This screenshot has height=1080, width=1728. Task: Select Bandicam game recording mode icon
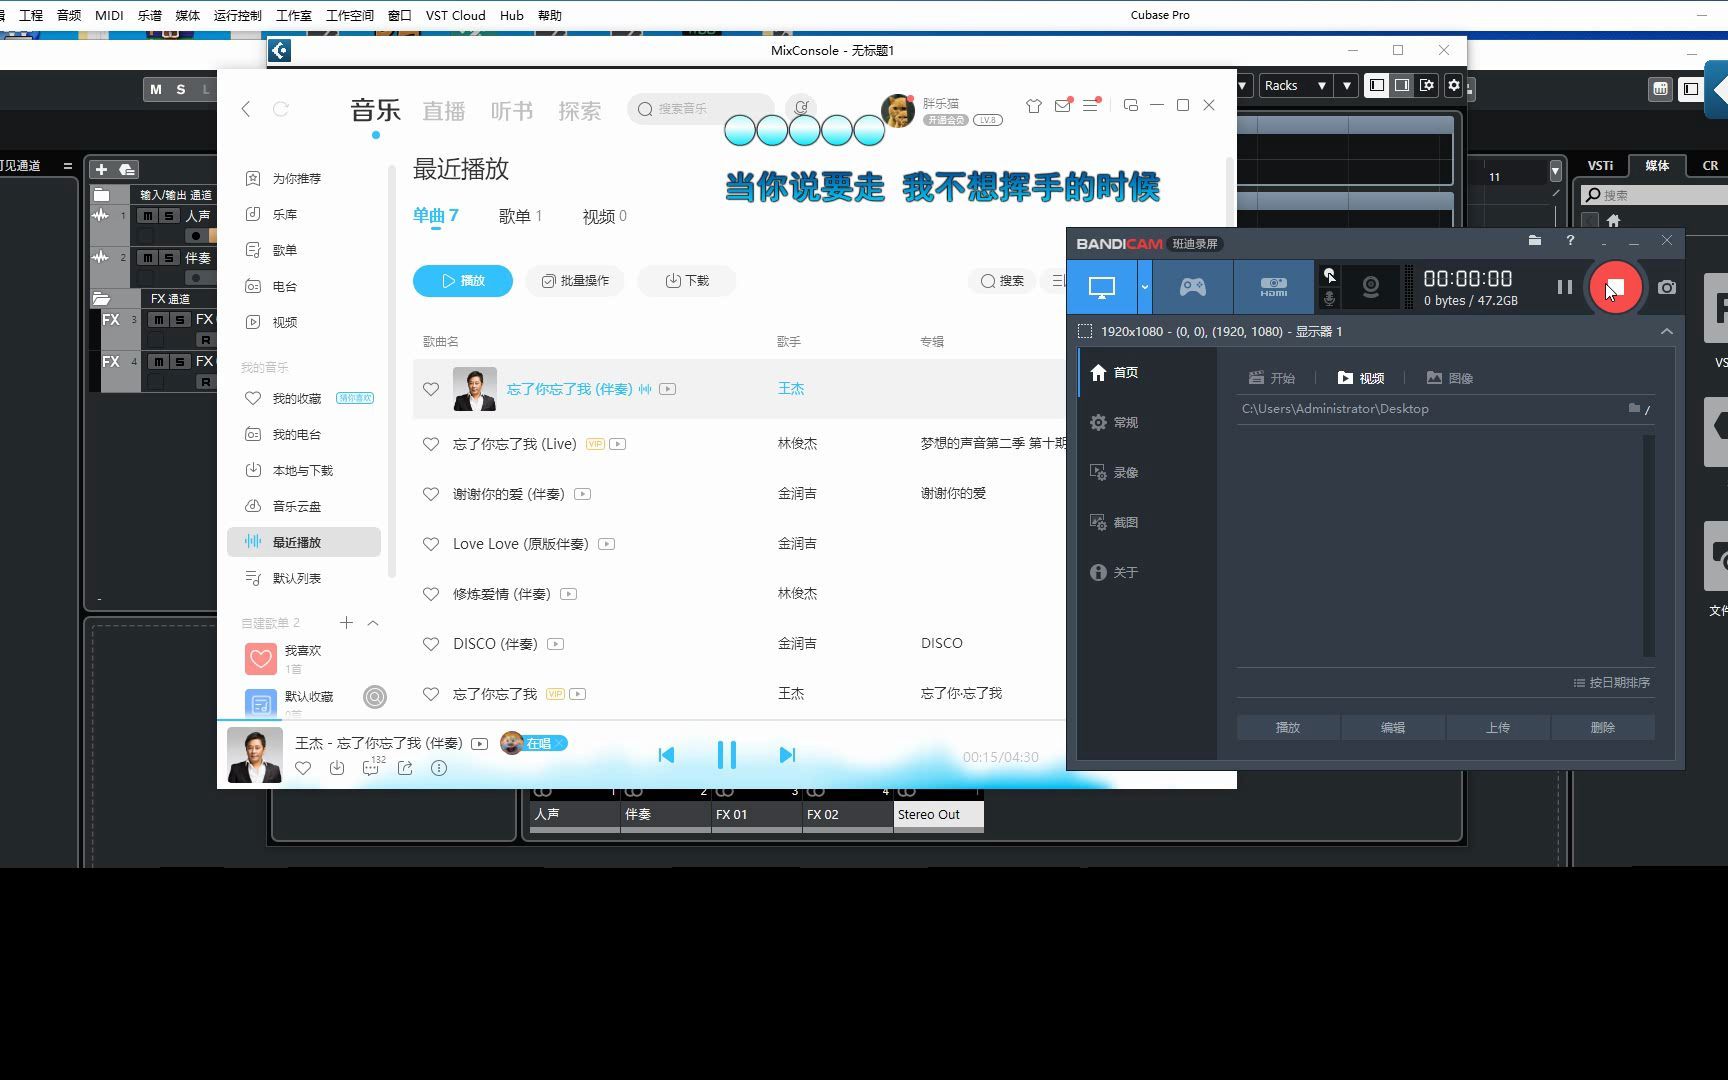click(1193, 288)
